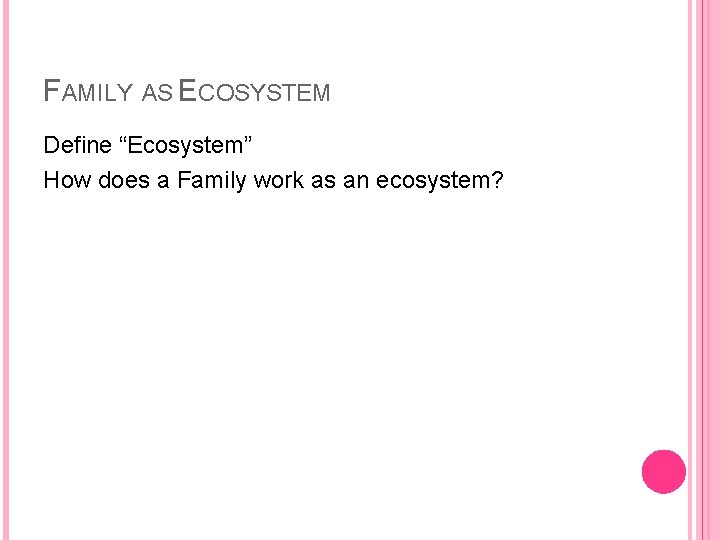Click the pink vertical border on left edge
This screenshot has width=720, height=540.
pyautogui.click(x=6, y=270)
